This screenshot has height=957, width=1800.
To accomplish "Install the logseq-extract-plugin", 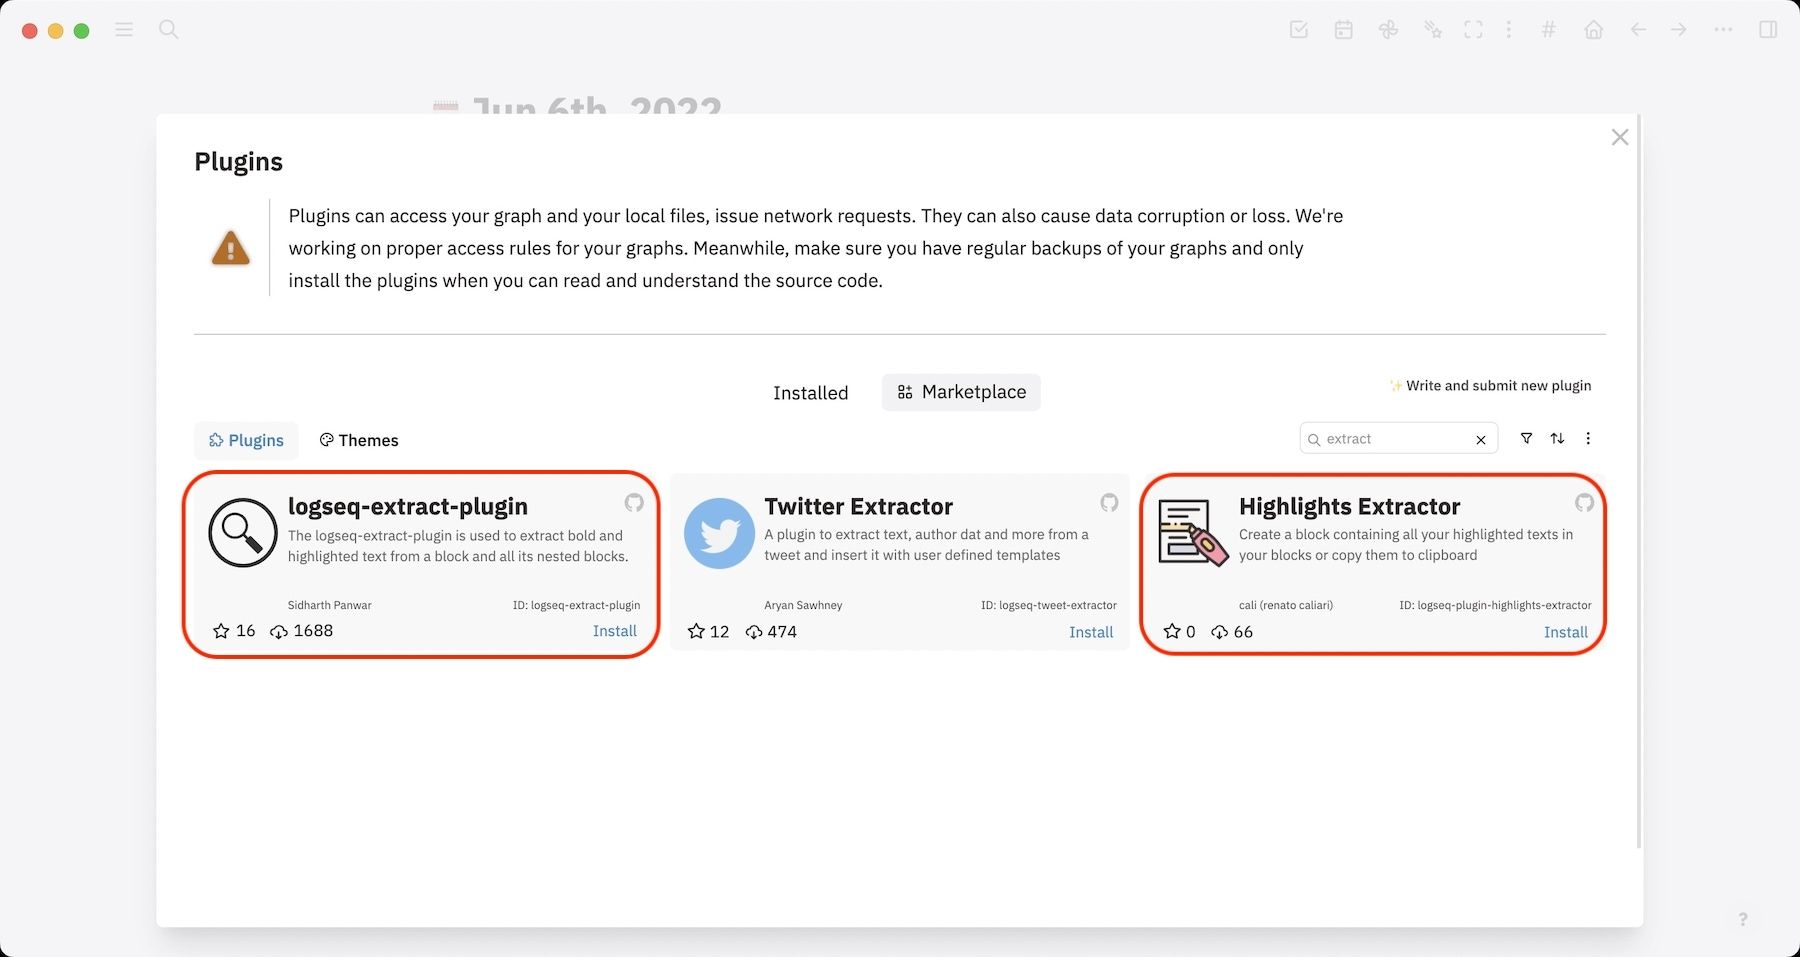I will tap(614, 631).
